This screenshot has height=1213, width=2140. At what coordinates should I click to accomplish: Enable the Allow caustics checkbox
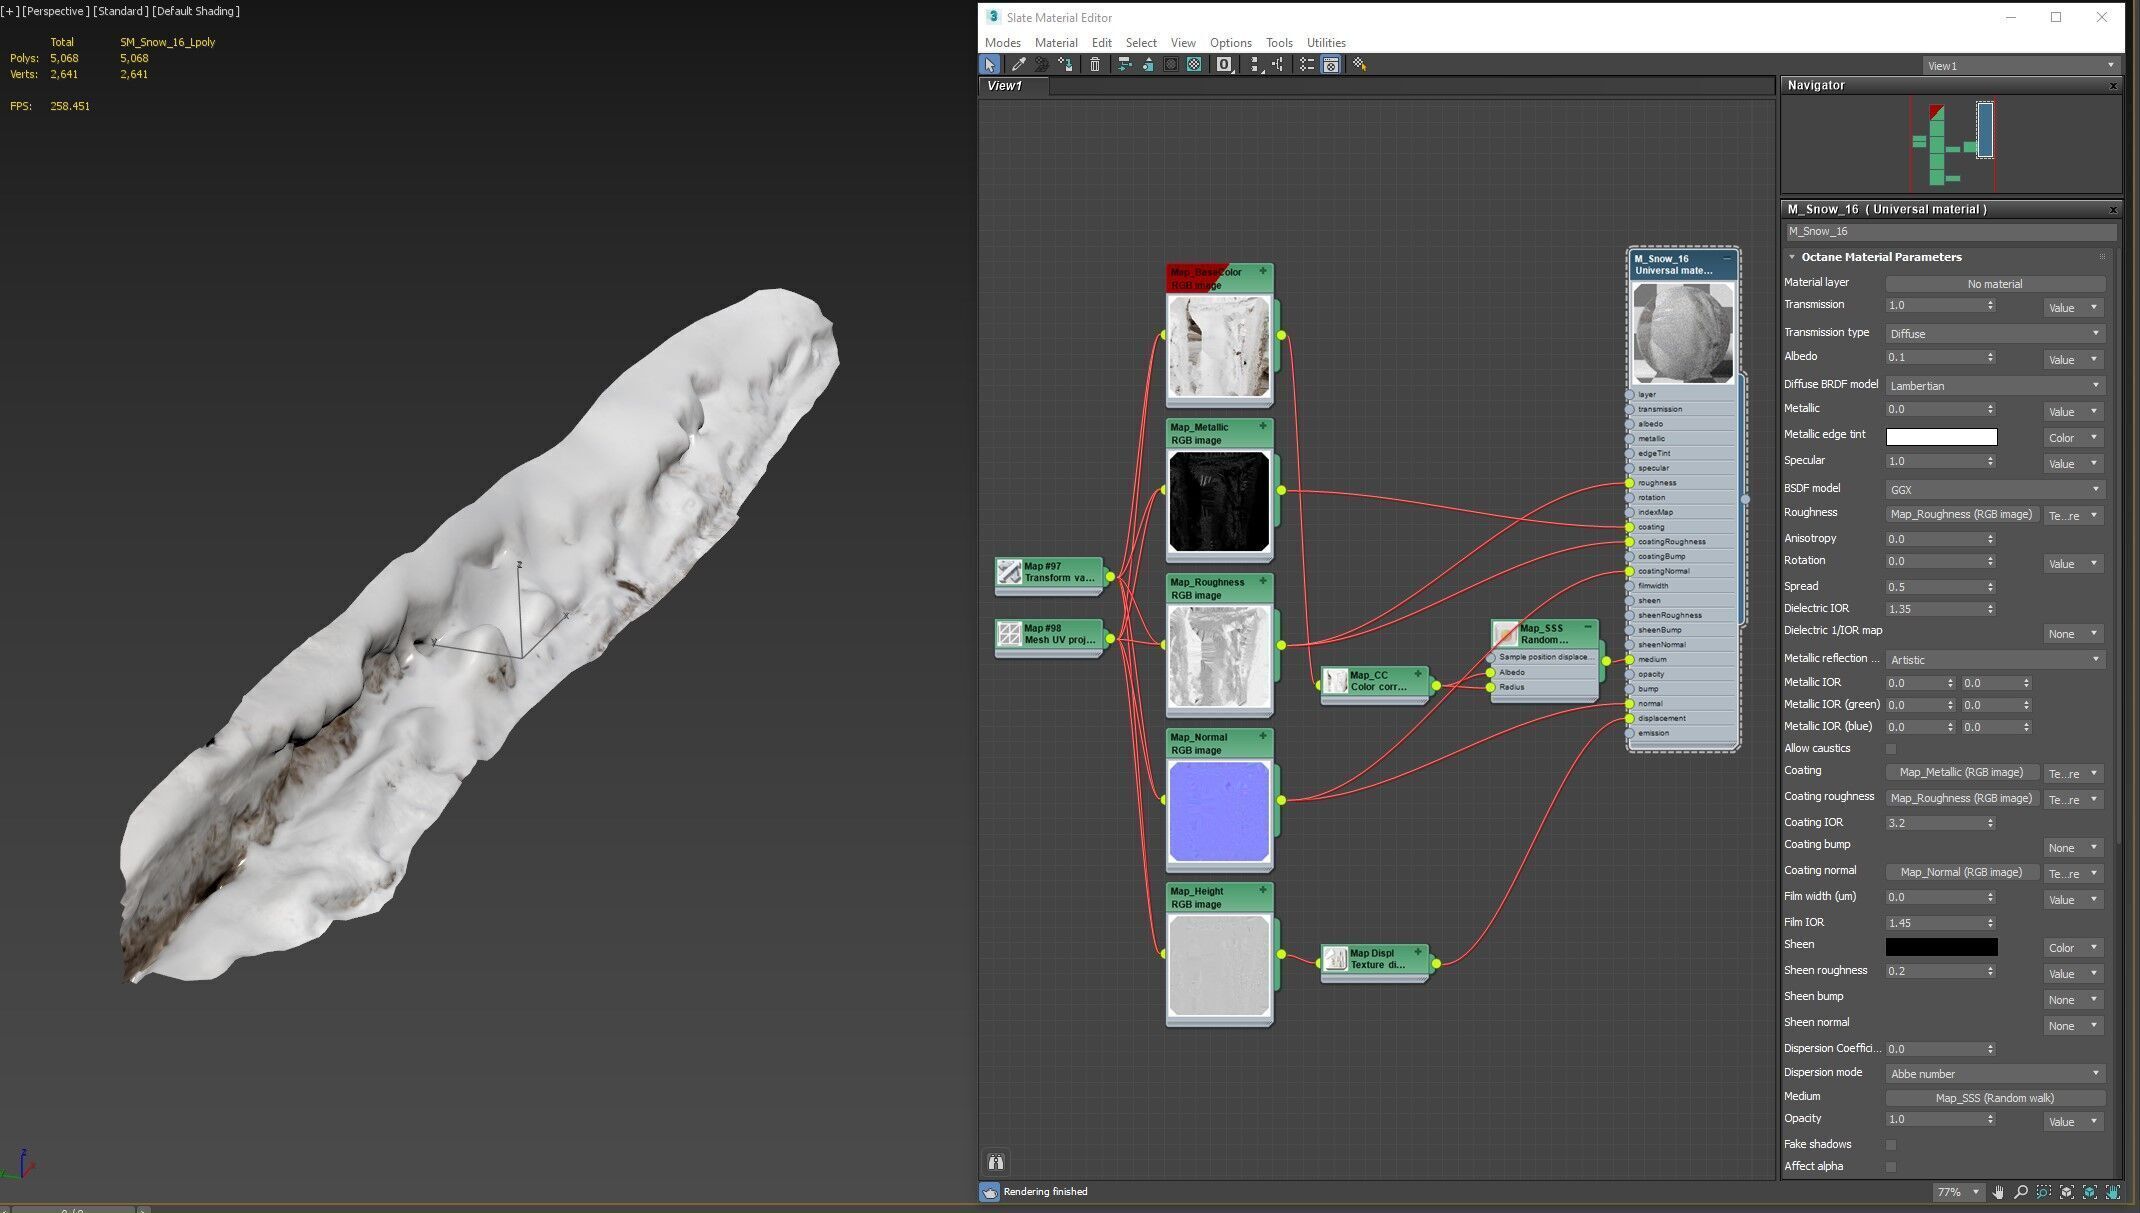click(x=1890, y=749)
